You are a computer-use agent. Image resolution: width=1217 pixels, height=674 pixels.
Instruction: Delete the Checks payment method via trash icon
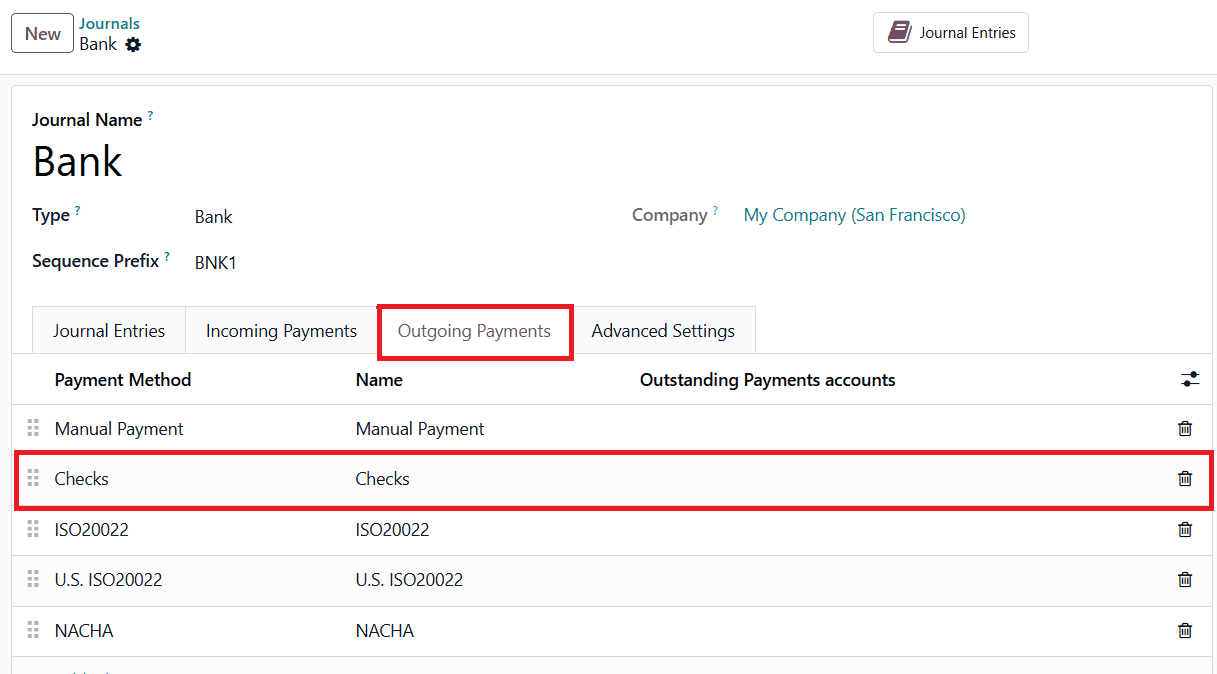(x=1185, y=479)
